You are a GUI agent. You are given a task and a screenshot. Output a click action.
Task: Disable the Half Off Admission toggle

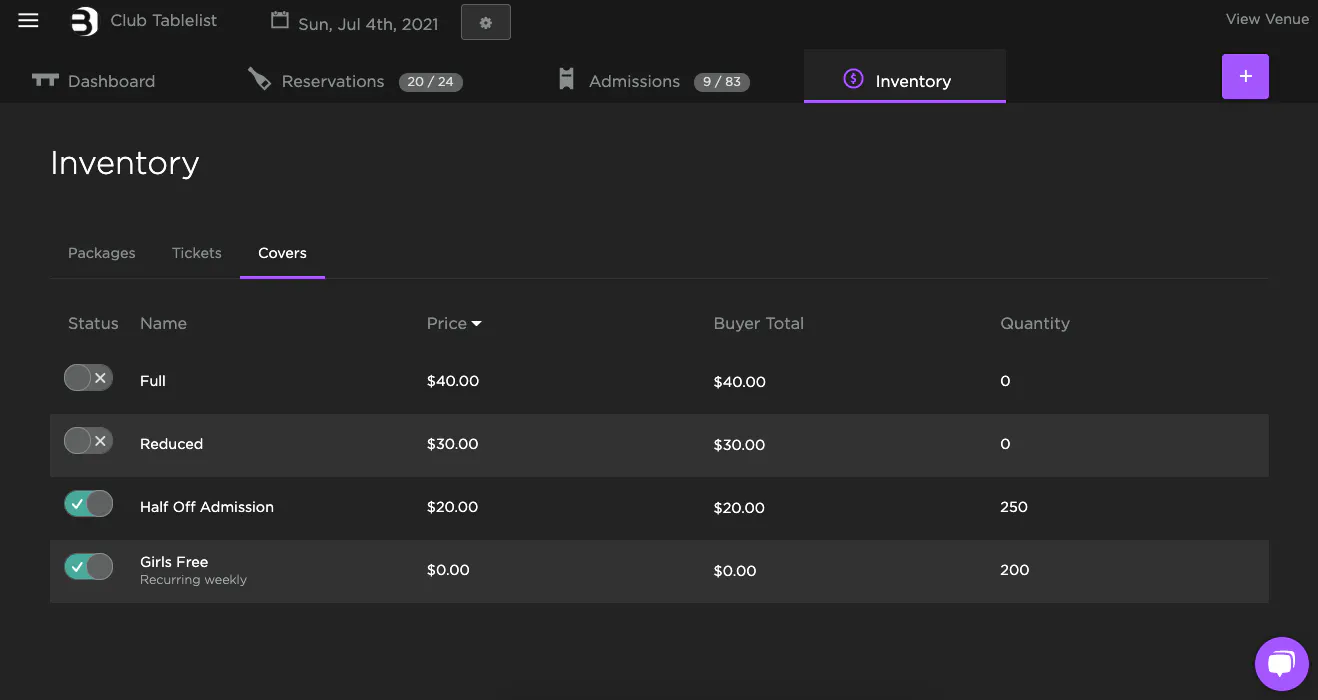click(89, 504)
